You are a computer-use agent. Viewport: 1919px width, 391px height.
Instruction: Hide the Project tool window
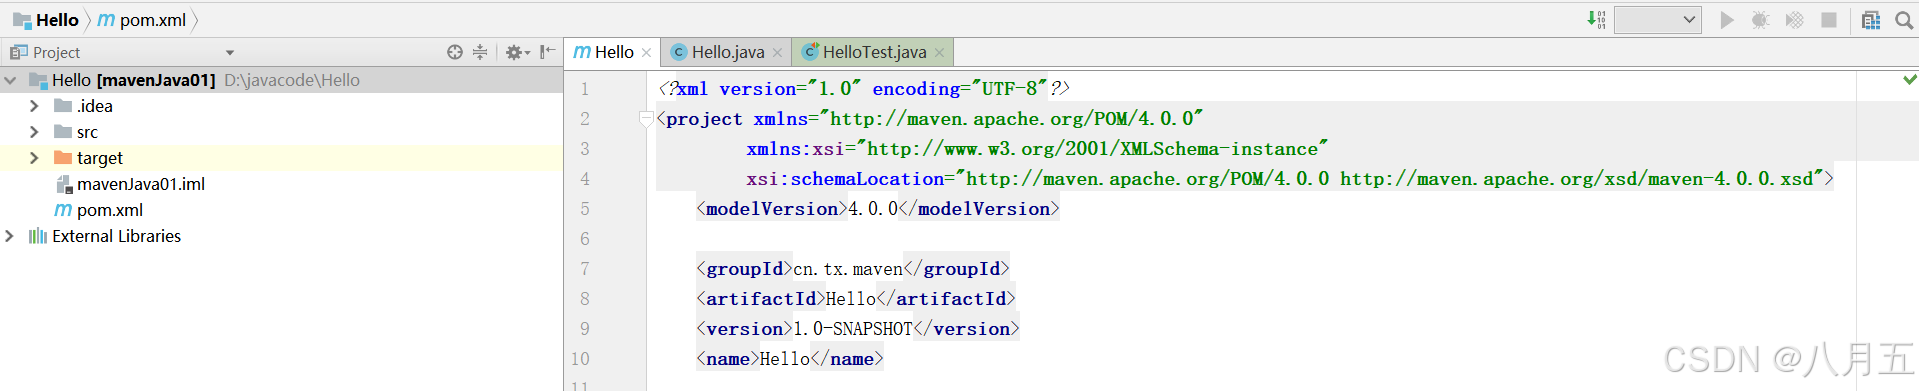547,52
